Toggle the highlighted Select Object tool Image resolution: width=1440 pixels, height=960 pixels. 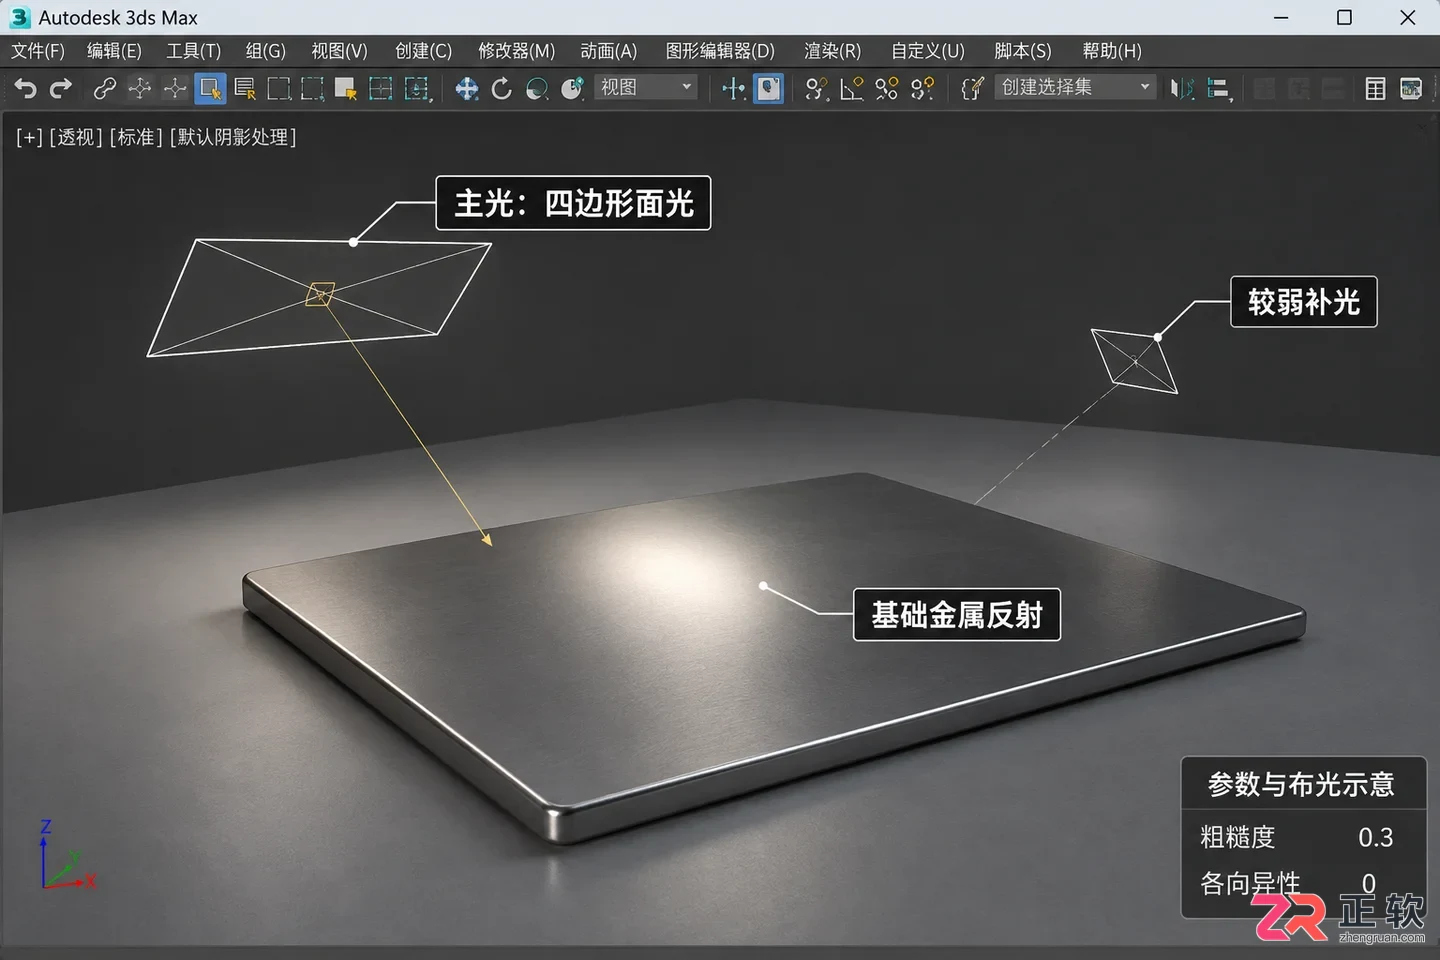coord(210,89)
